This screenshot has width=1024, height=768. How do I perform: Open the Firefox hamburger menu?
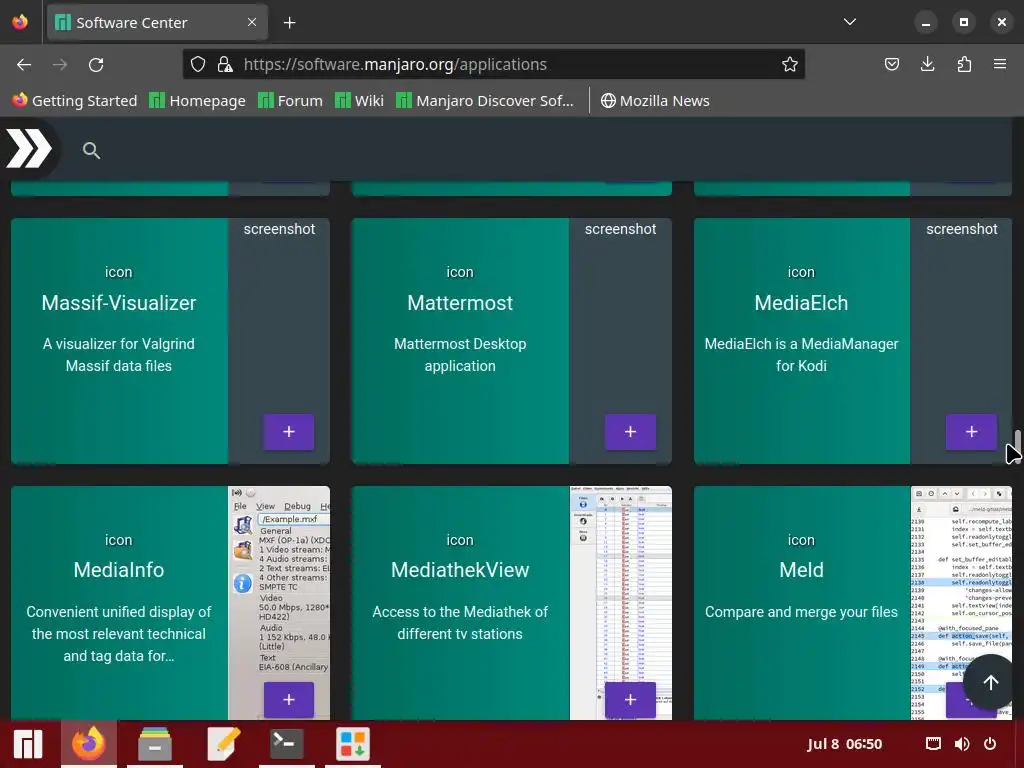point(1000,64)
